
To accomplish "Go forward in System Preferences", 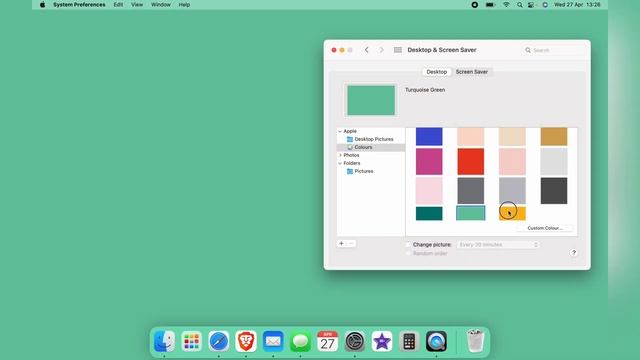I will [x=381, y=50].
